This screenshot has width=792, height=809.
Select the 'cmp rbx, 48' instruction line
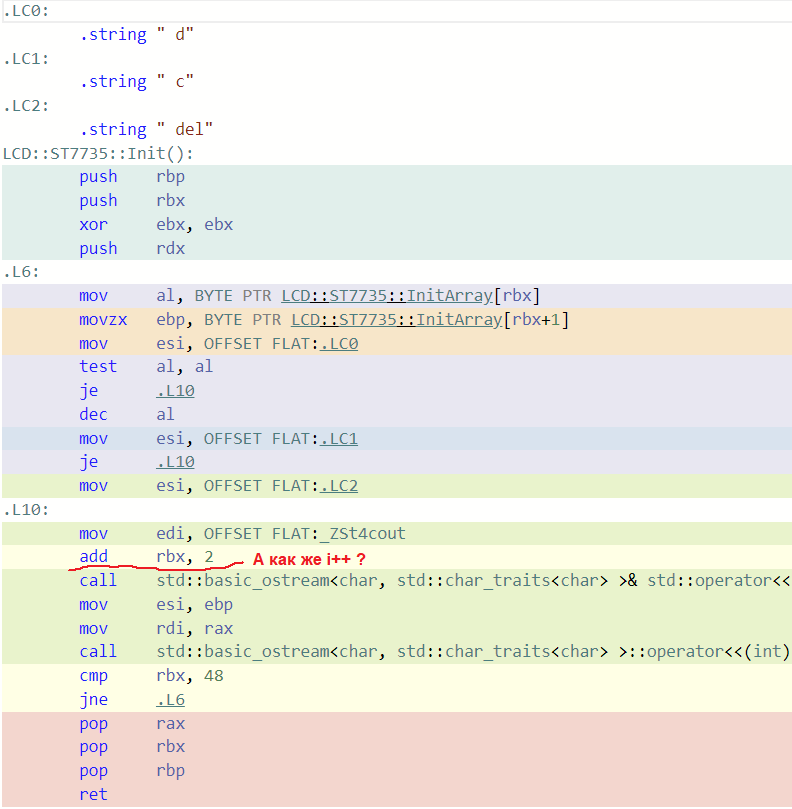pyautogui.click(x=151, y=676)
